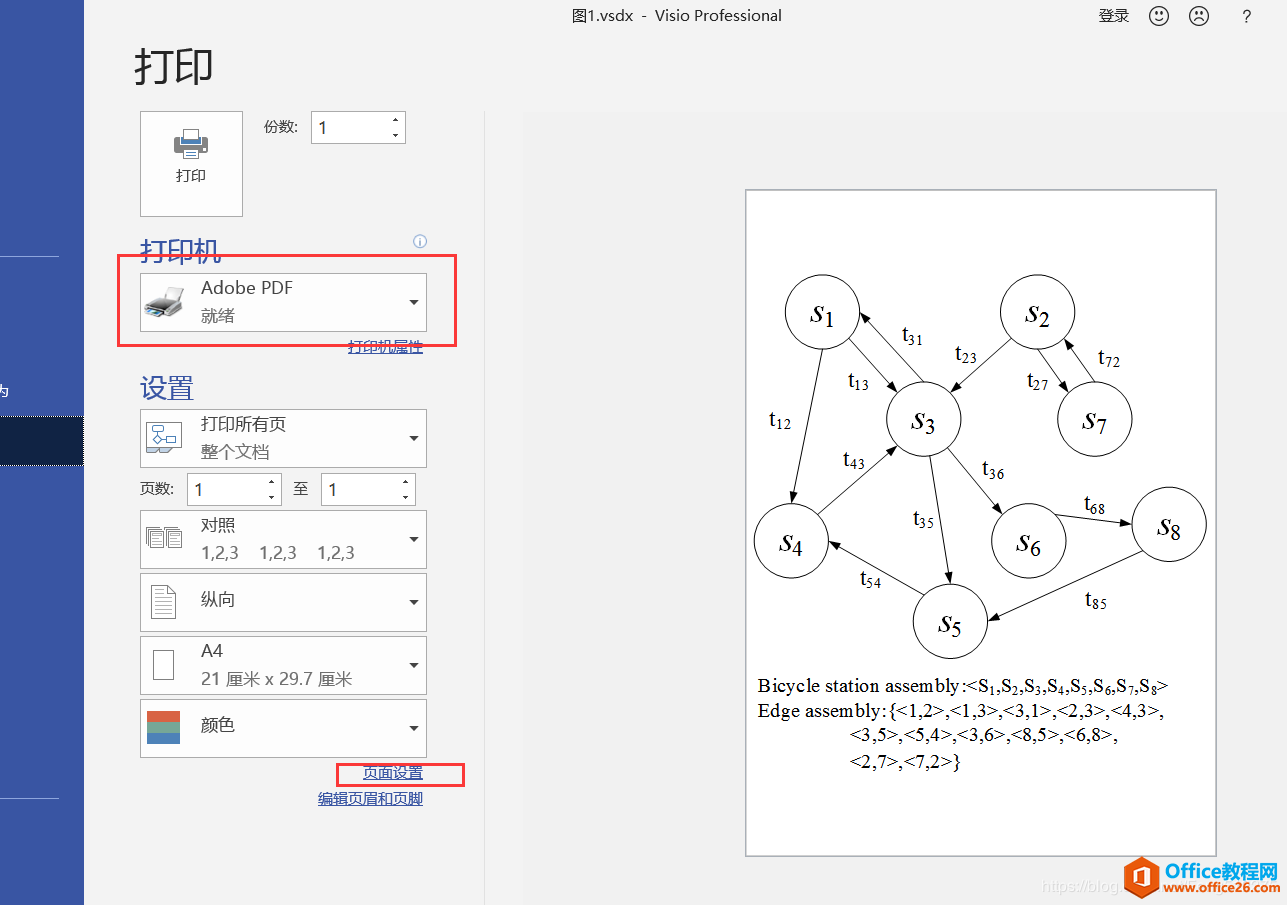
Task: Click the printer info icon
Action: coord(420,241)
